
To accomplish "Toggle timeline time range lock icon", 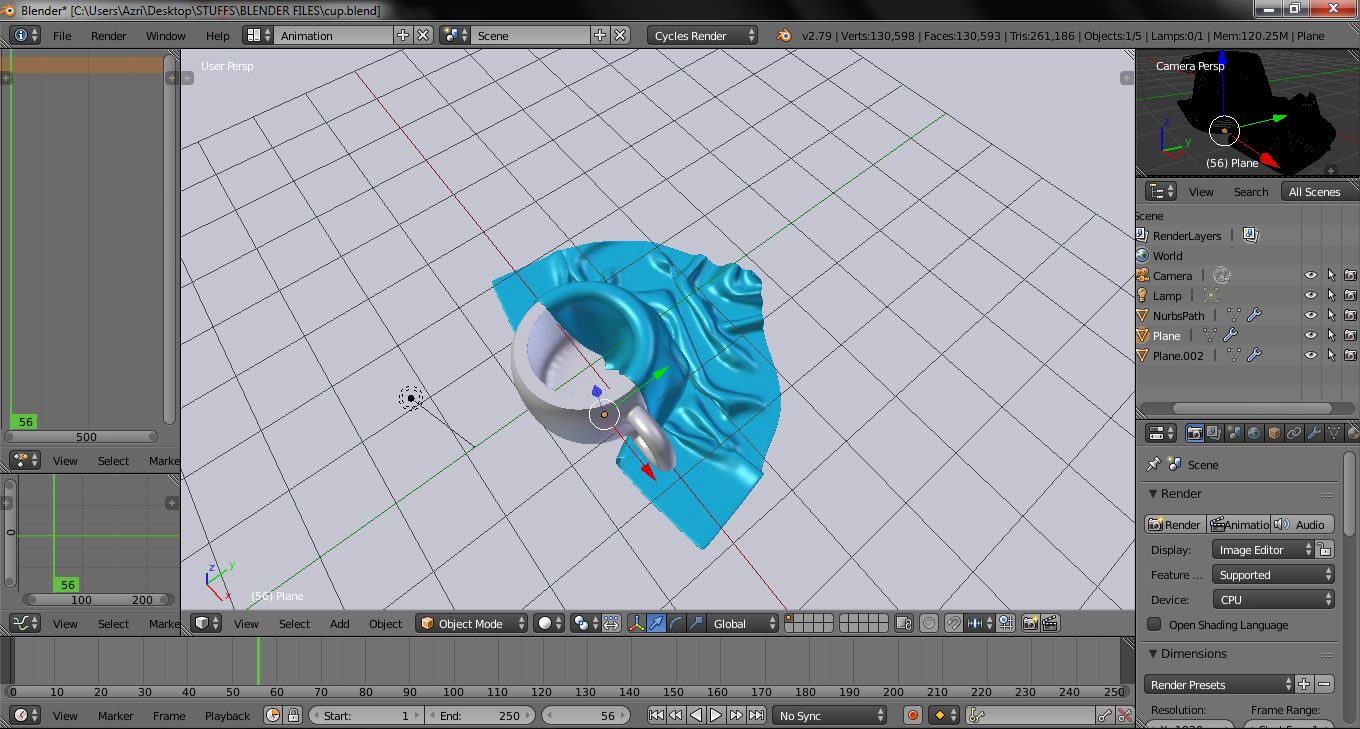I will click(x=293, y=715).
